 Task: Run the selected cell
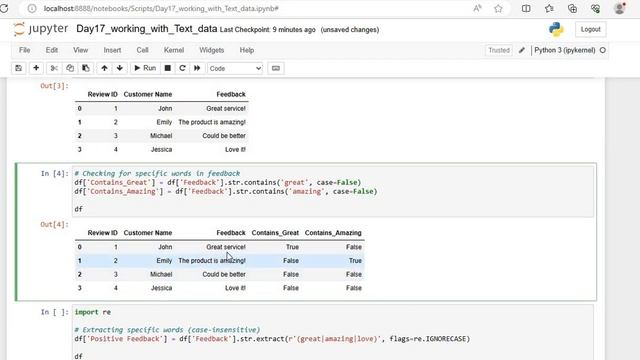(145, 68)
